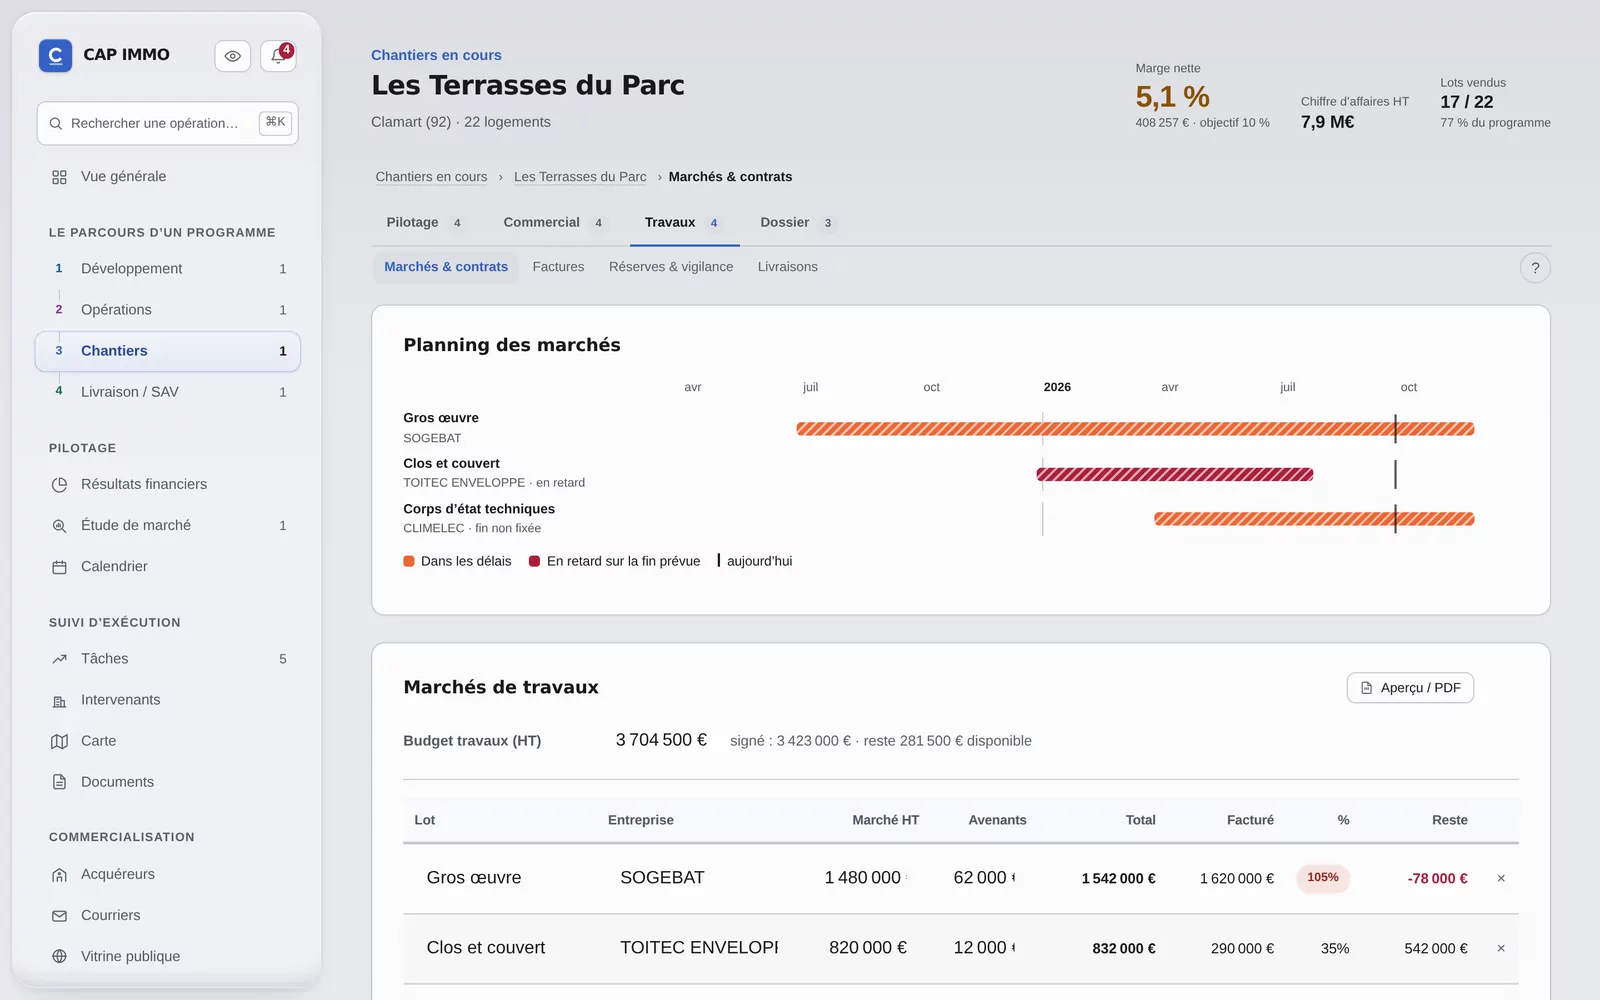Open notifications bell with badge 4
Screen dimensions: 1600x1000
pyautogui.click(x=278, y=56)
